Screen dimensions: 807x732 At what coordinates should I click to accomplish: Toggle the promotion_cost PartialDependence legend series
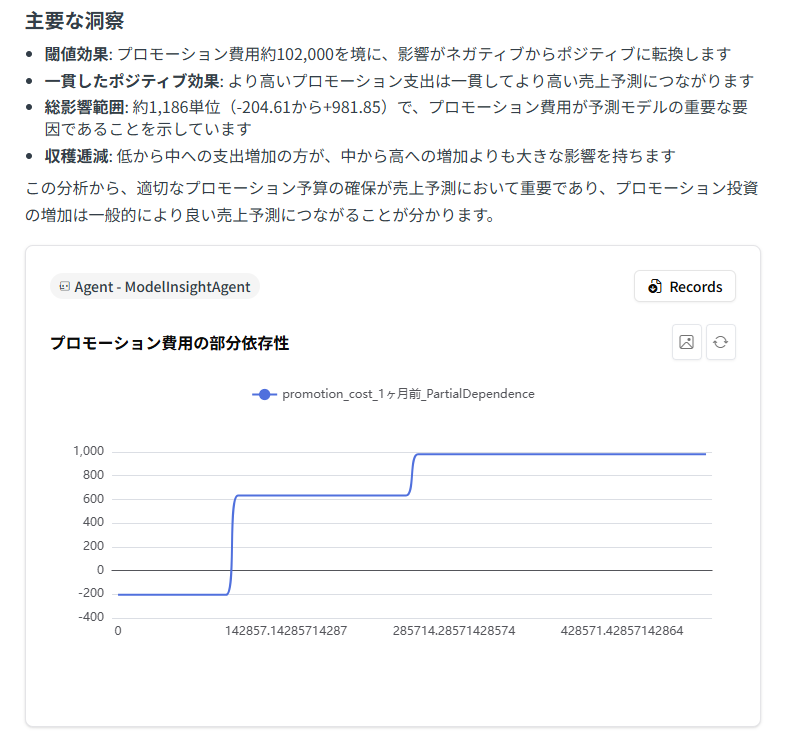pyautogui.click(x=407, y=394)
